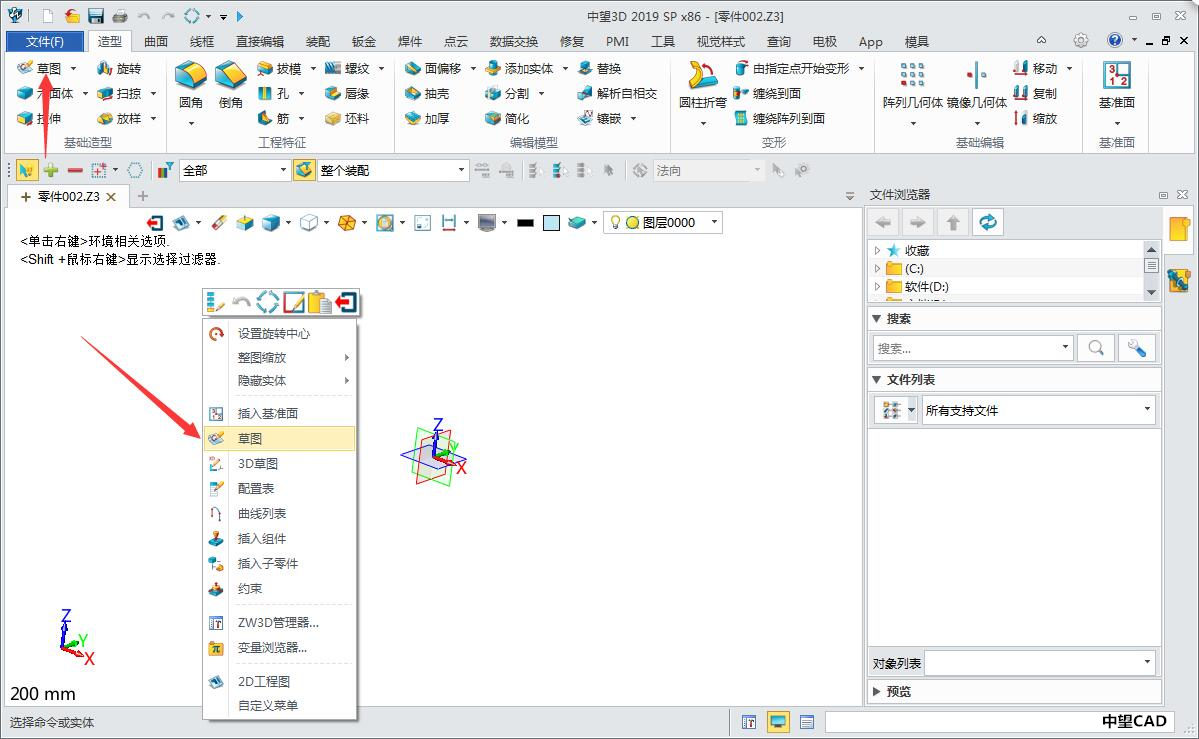This screenshot has height=739, width=1199.
Task: Click the 圆角 fillet tool icon
Action: tap(191, 77)
